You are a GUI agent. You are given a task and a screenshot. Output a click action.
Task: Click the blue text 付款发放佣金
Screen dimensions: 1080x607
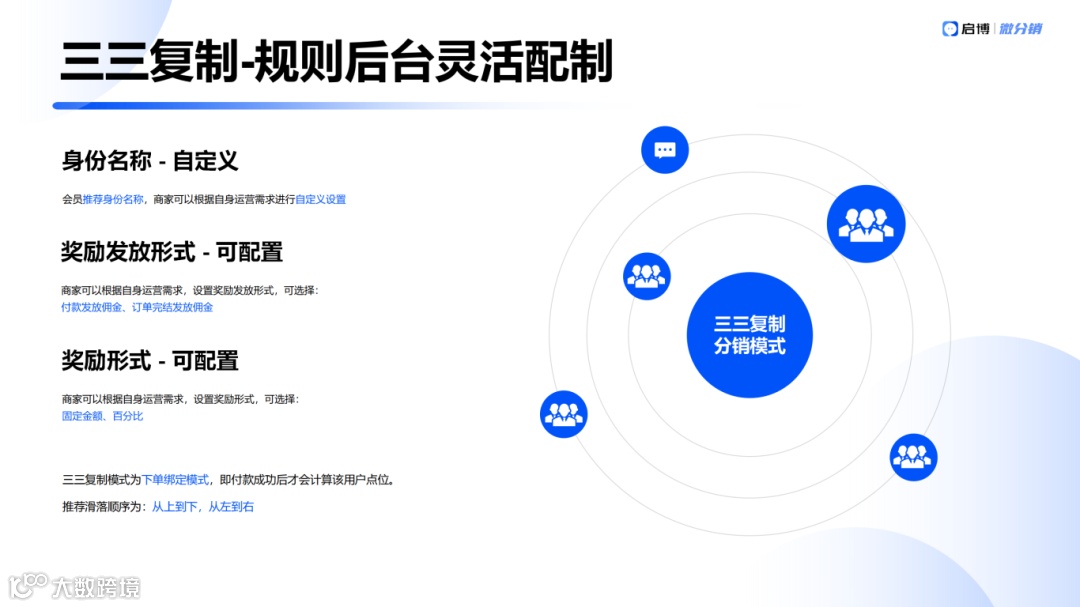click(x=91, y=307)
